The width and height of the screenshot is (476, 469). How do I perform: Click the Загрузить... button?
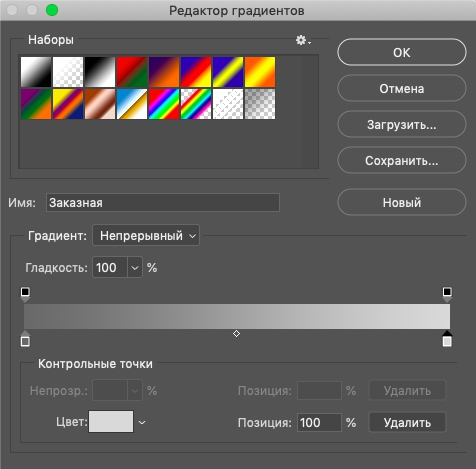click(x=402, y=124)
